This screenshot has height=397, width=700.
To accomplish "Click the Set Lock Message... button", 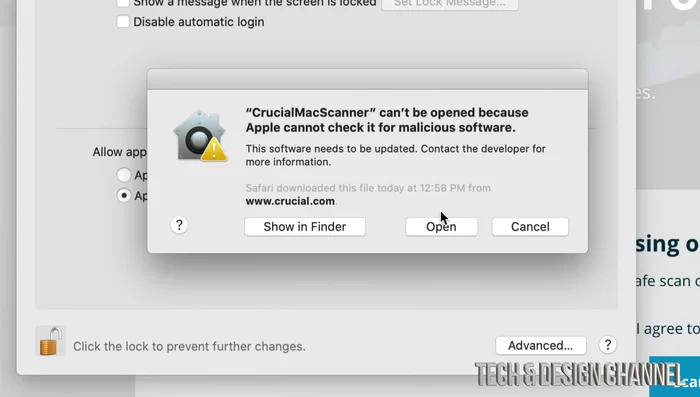I will pos(450,4).
